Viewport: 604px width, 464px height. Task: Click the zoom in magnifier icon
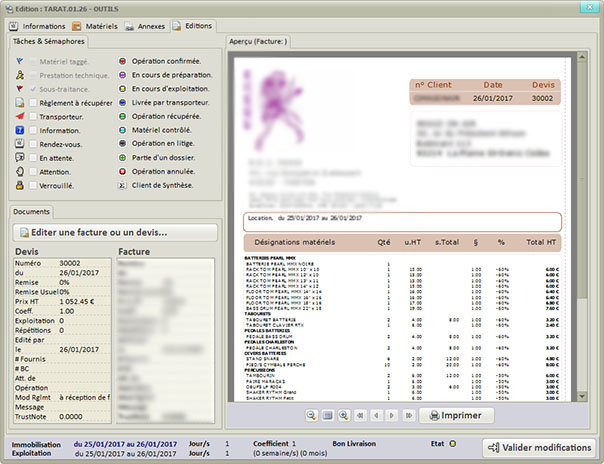pos(344,415)
